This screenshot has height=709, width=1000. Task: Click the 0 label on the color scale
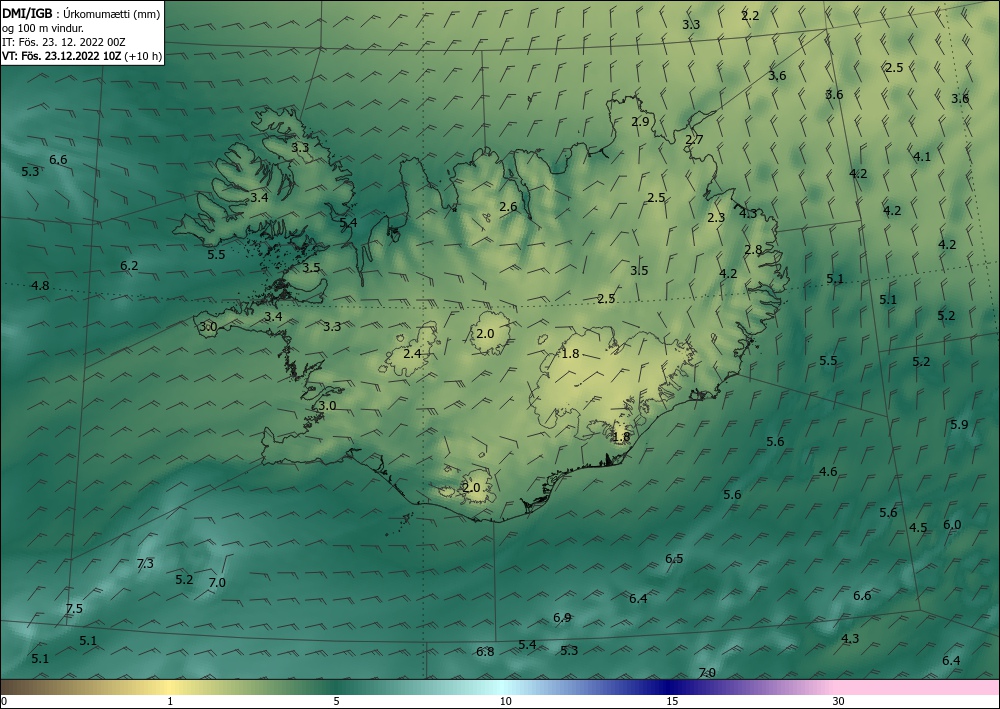coord(4,702)
